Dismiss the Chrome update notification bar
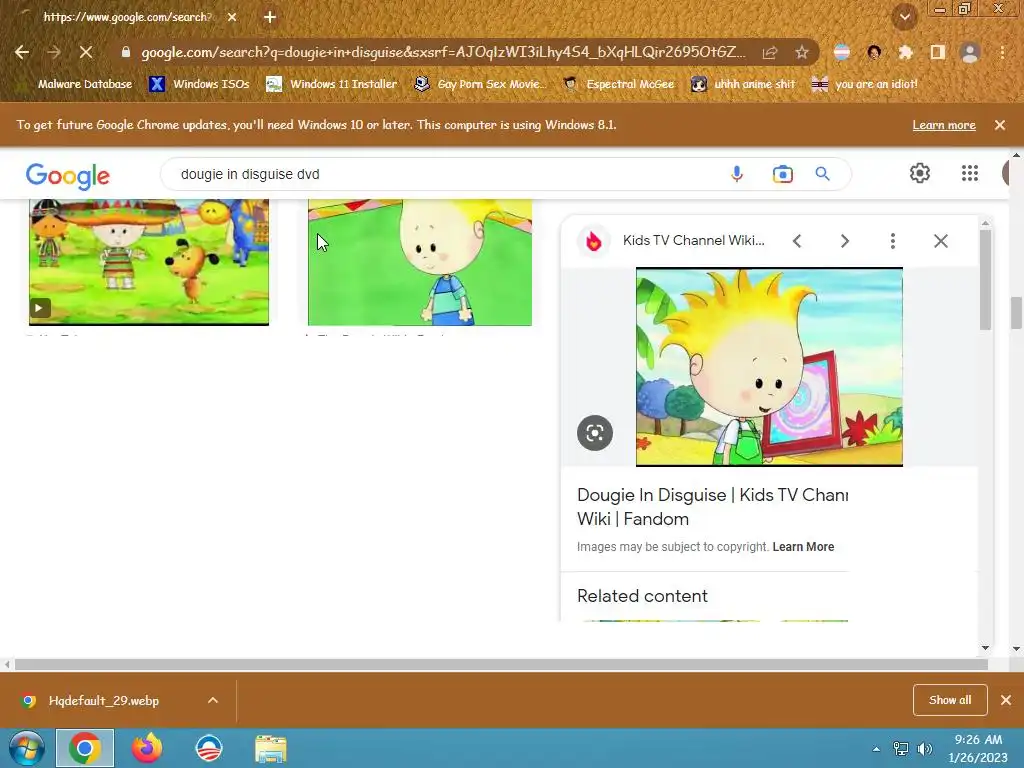This screenshot has width=1024, height=768. tap(1000, 125)
